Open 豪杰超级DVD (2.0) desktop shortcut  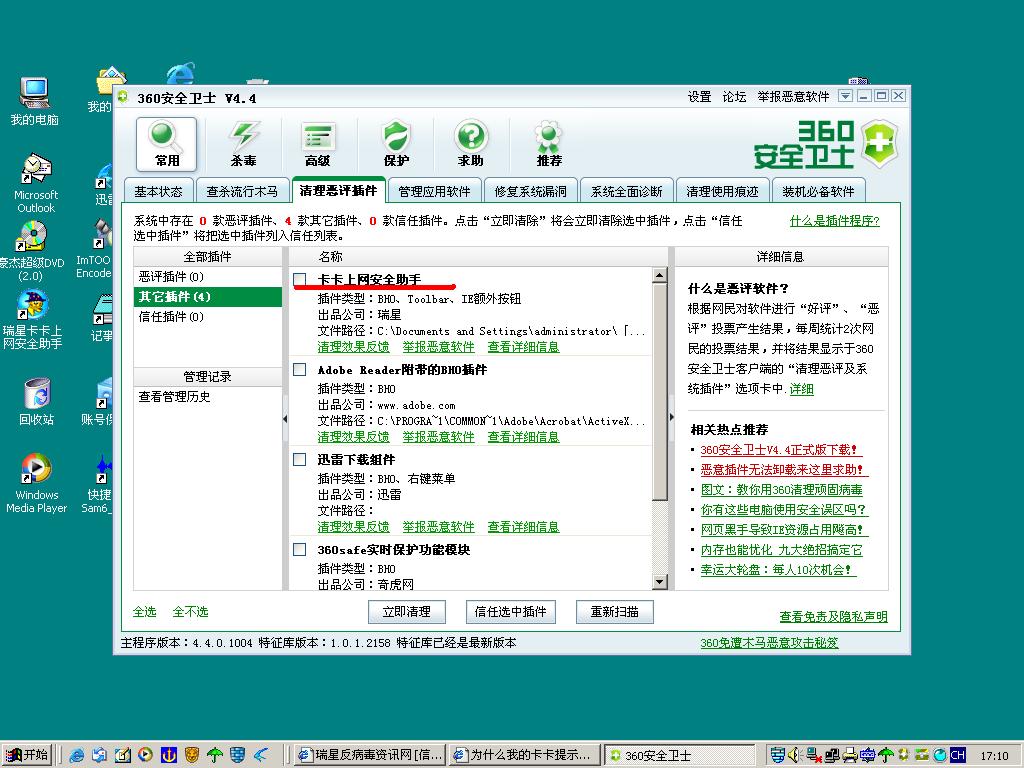[31, 251]
